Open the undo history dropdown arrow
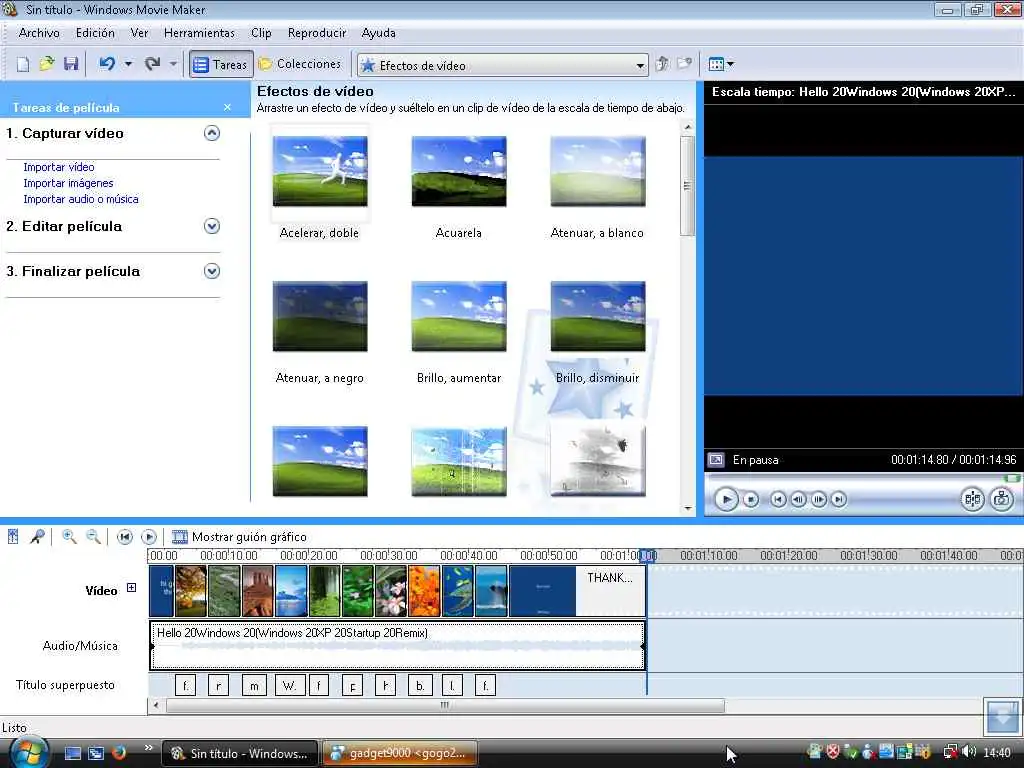Image resolution: width=1024 pixels, height=768 pixels. point(128,64)
